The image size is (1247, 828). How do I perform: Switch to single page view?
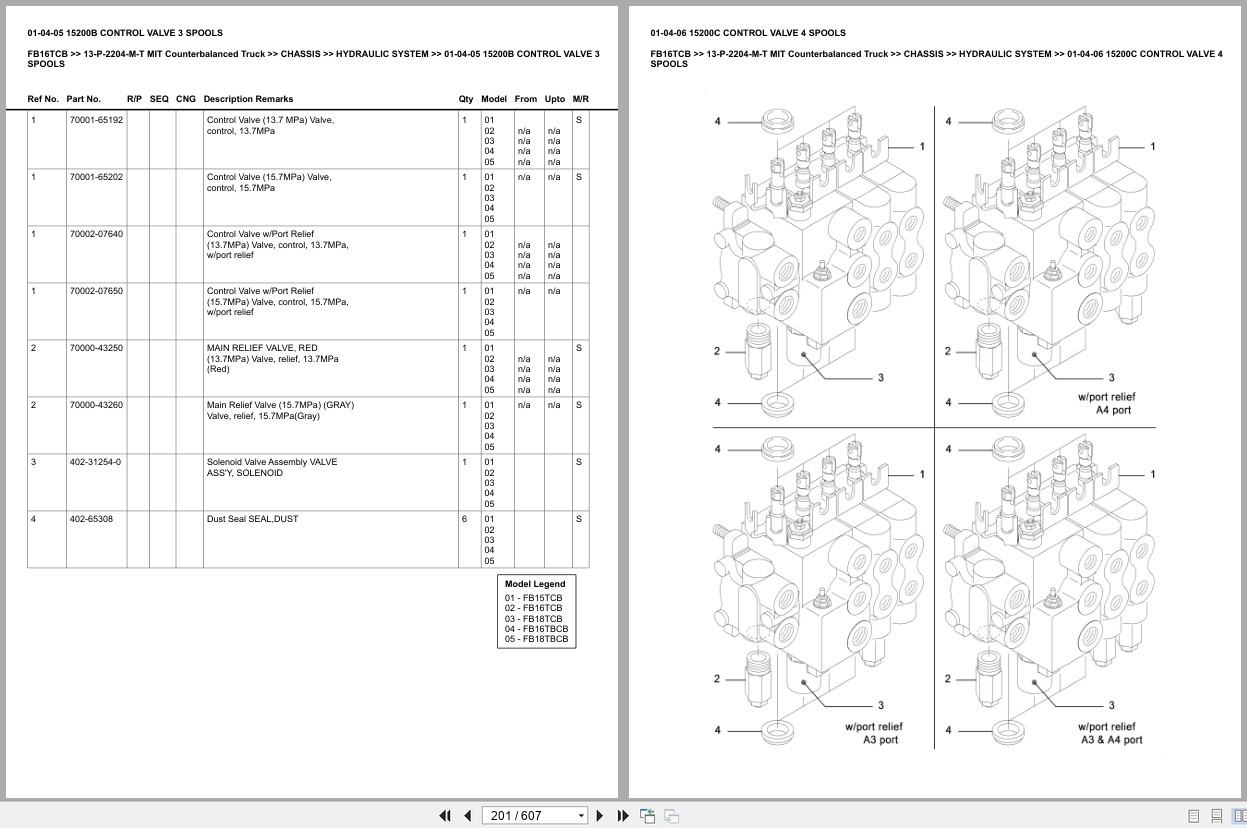(x=1194, y=815)
